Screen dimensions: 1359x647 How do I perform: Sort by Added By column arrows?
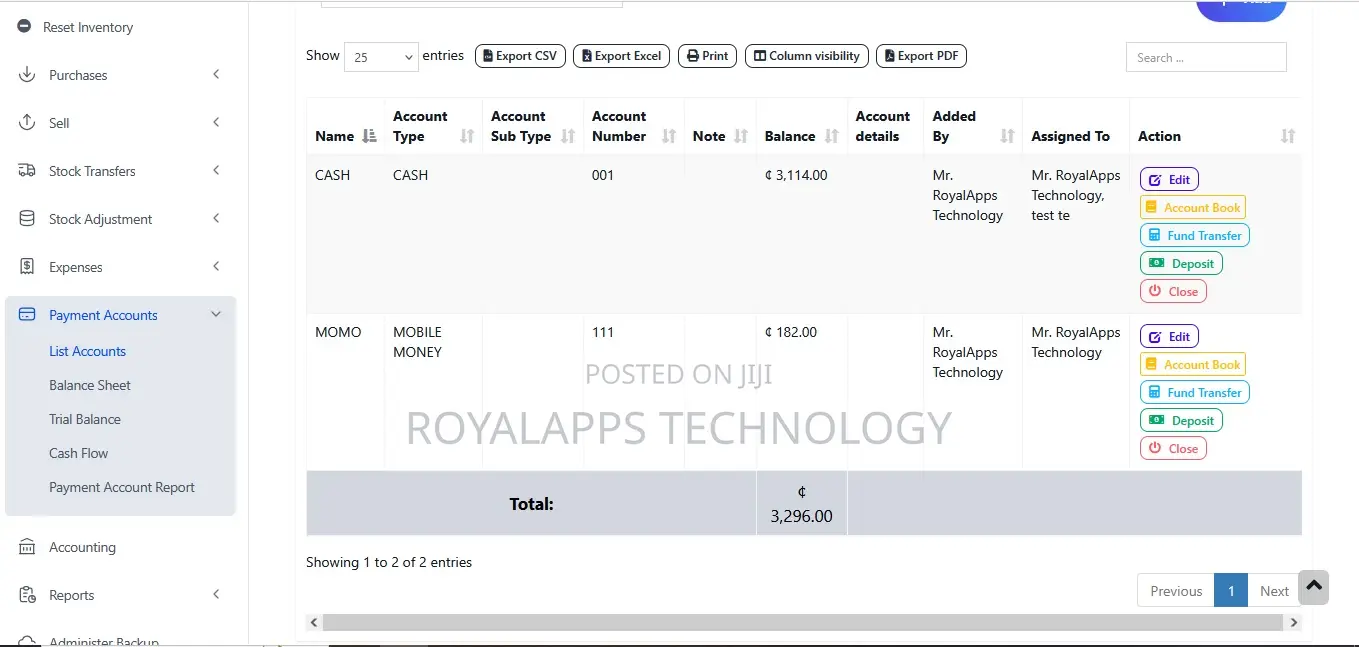click(1007, 136)
